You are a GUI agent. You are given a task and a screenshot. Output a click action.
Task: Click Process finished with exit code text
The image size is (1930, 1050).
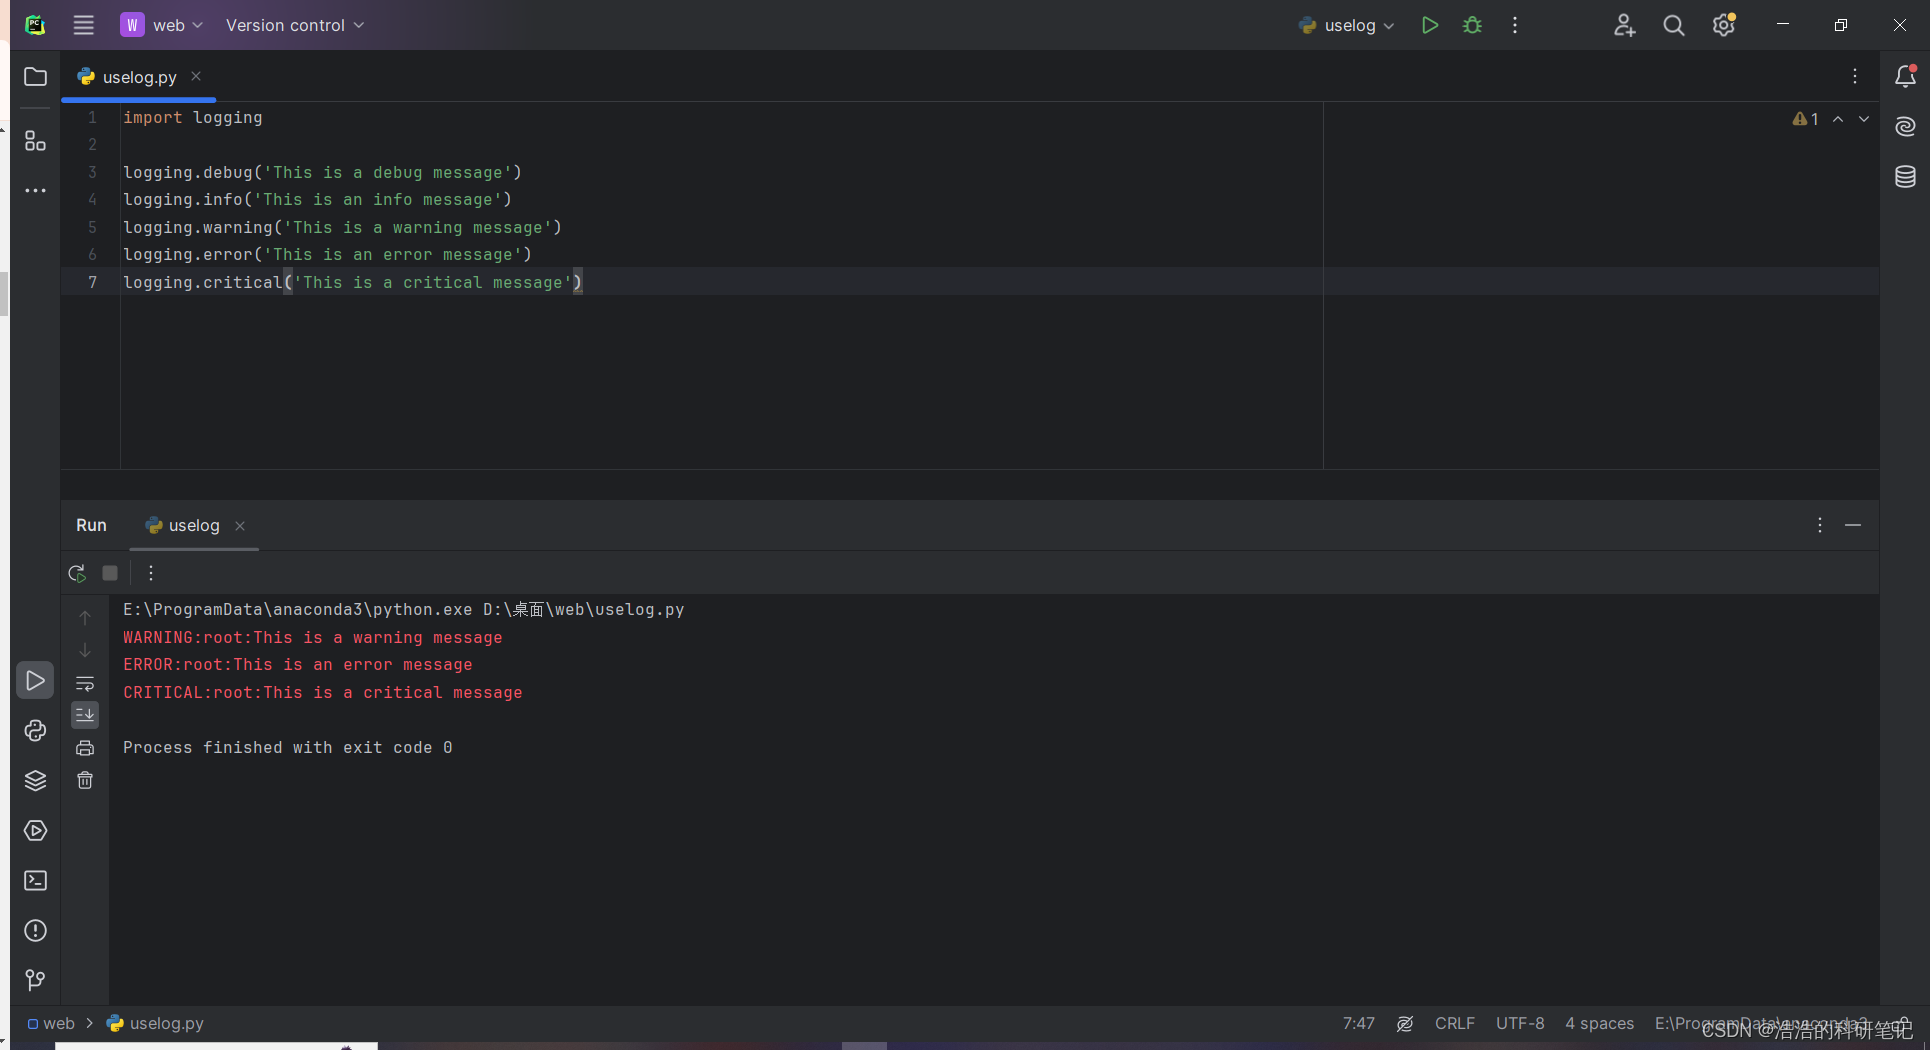click(x=288, y=747)
